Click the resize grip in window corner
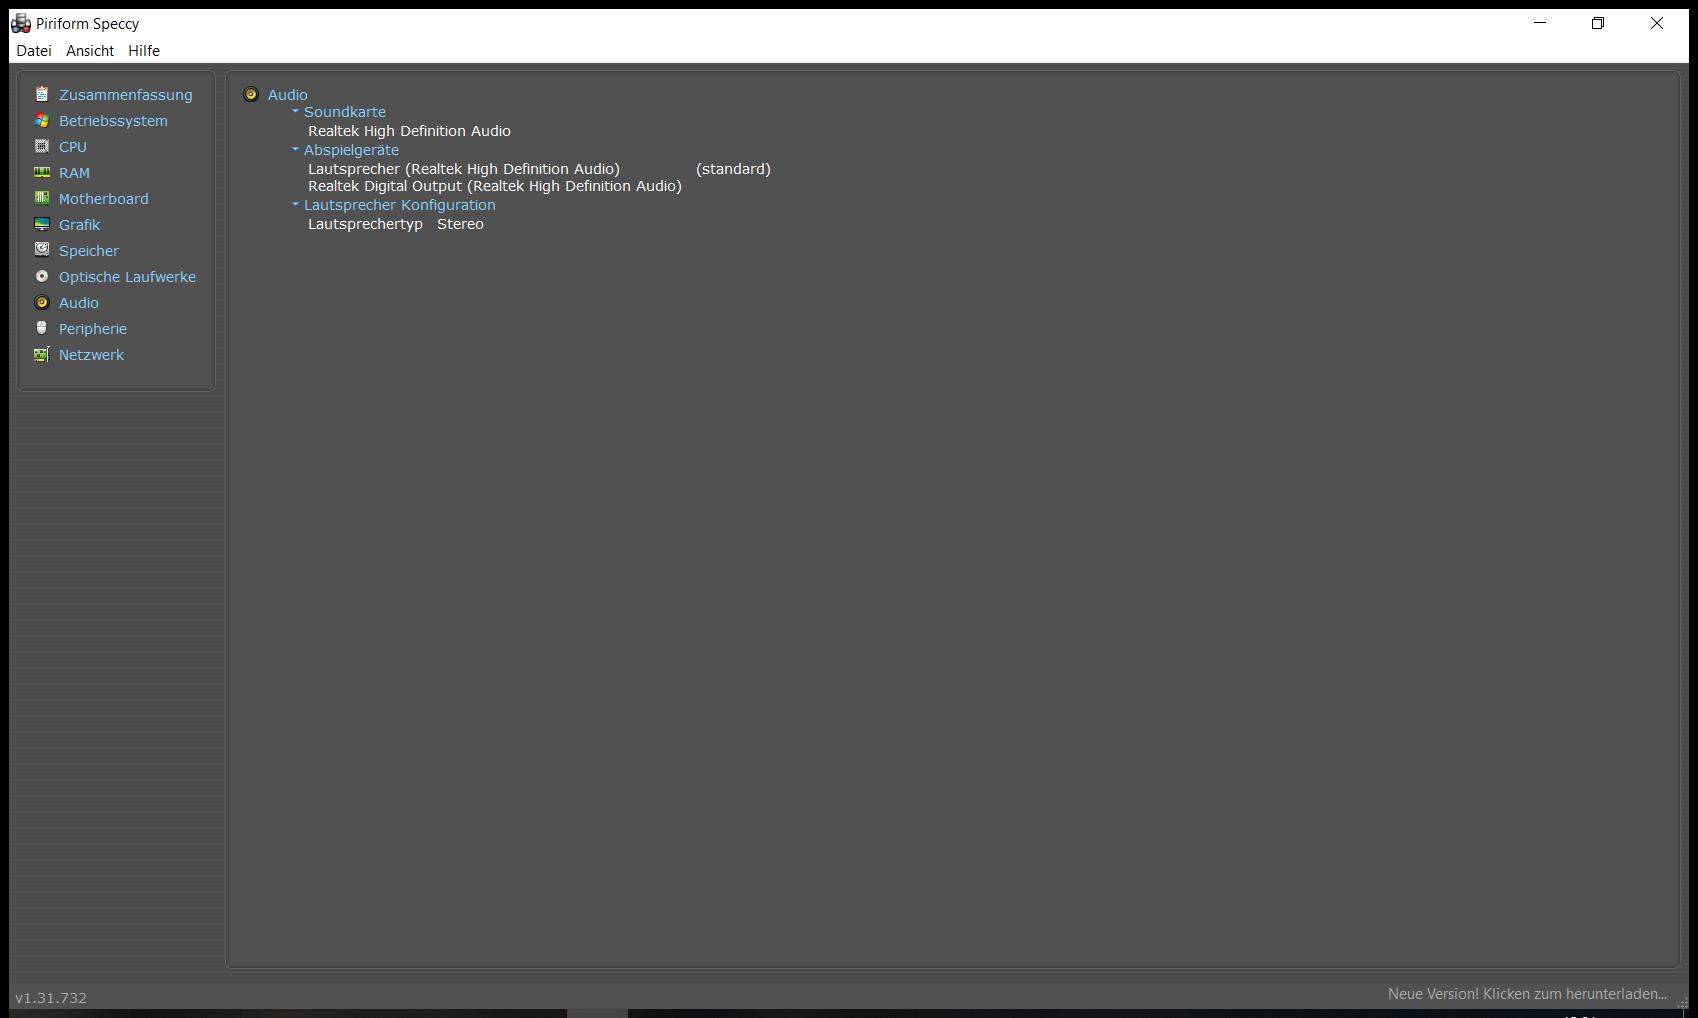Image resolution: width=1698 pixels, height=1018 pixels. [1682, 1002]
